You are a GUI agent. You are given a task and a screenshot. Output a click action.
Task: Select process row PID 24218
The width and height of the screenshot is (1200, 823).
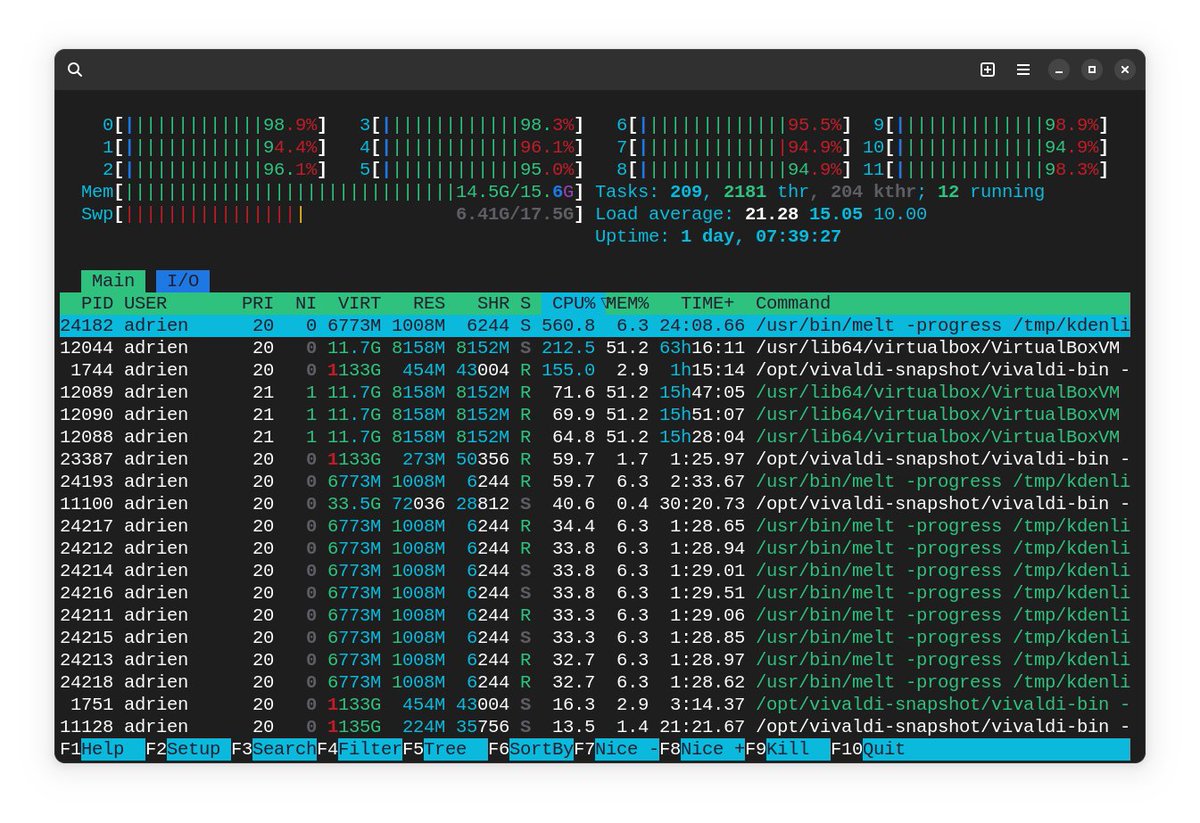tap(595, 682)
